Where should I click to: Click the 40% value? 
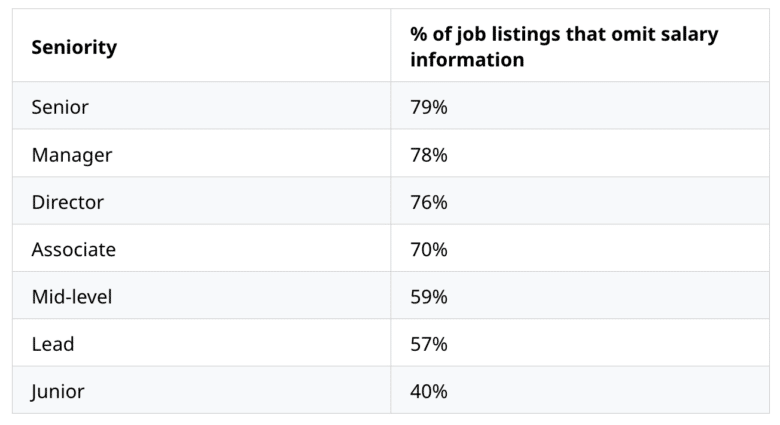(x=429, y=392)
